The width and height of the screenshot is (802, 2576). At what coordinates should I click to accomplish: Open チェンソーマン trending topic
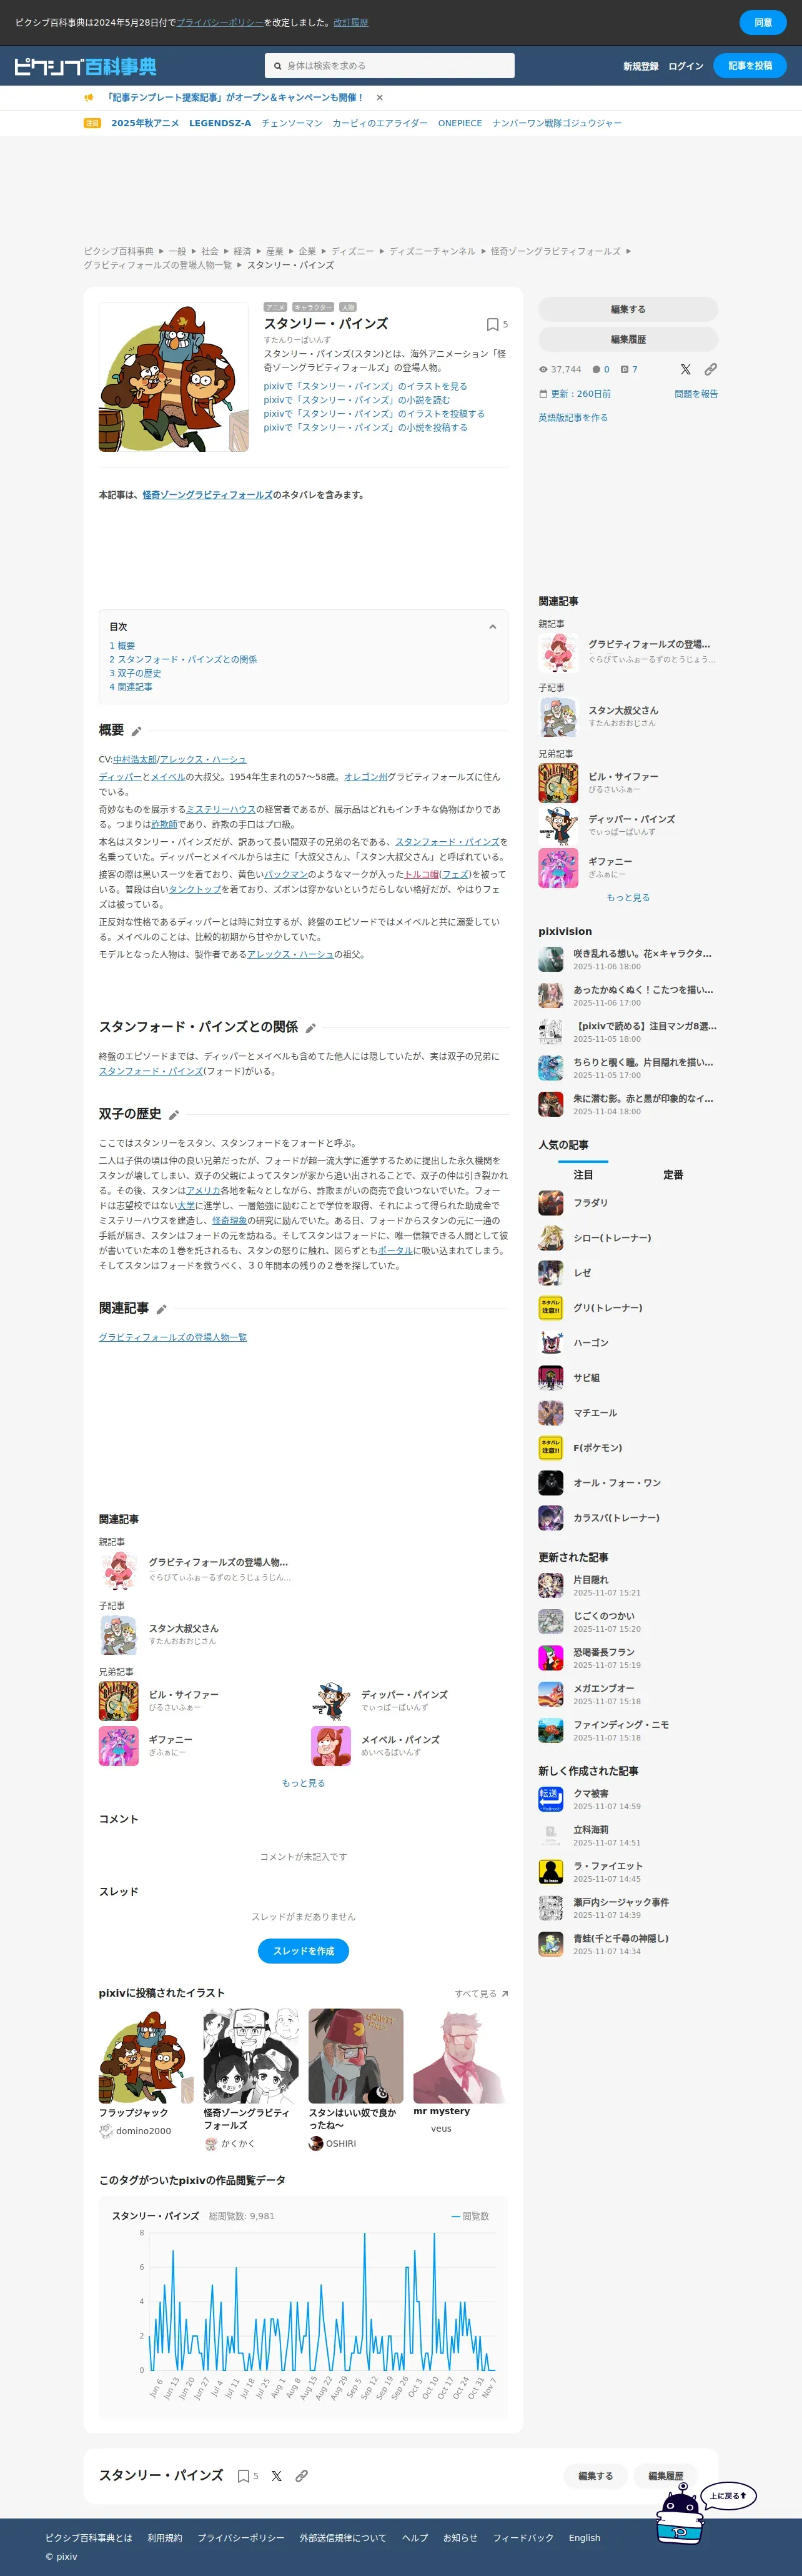point(292,123)
